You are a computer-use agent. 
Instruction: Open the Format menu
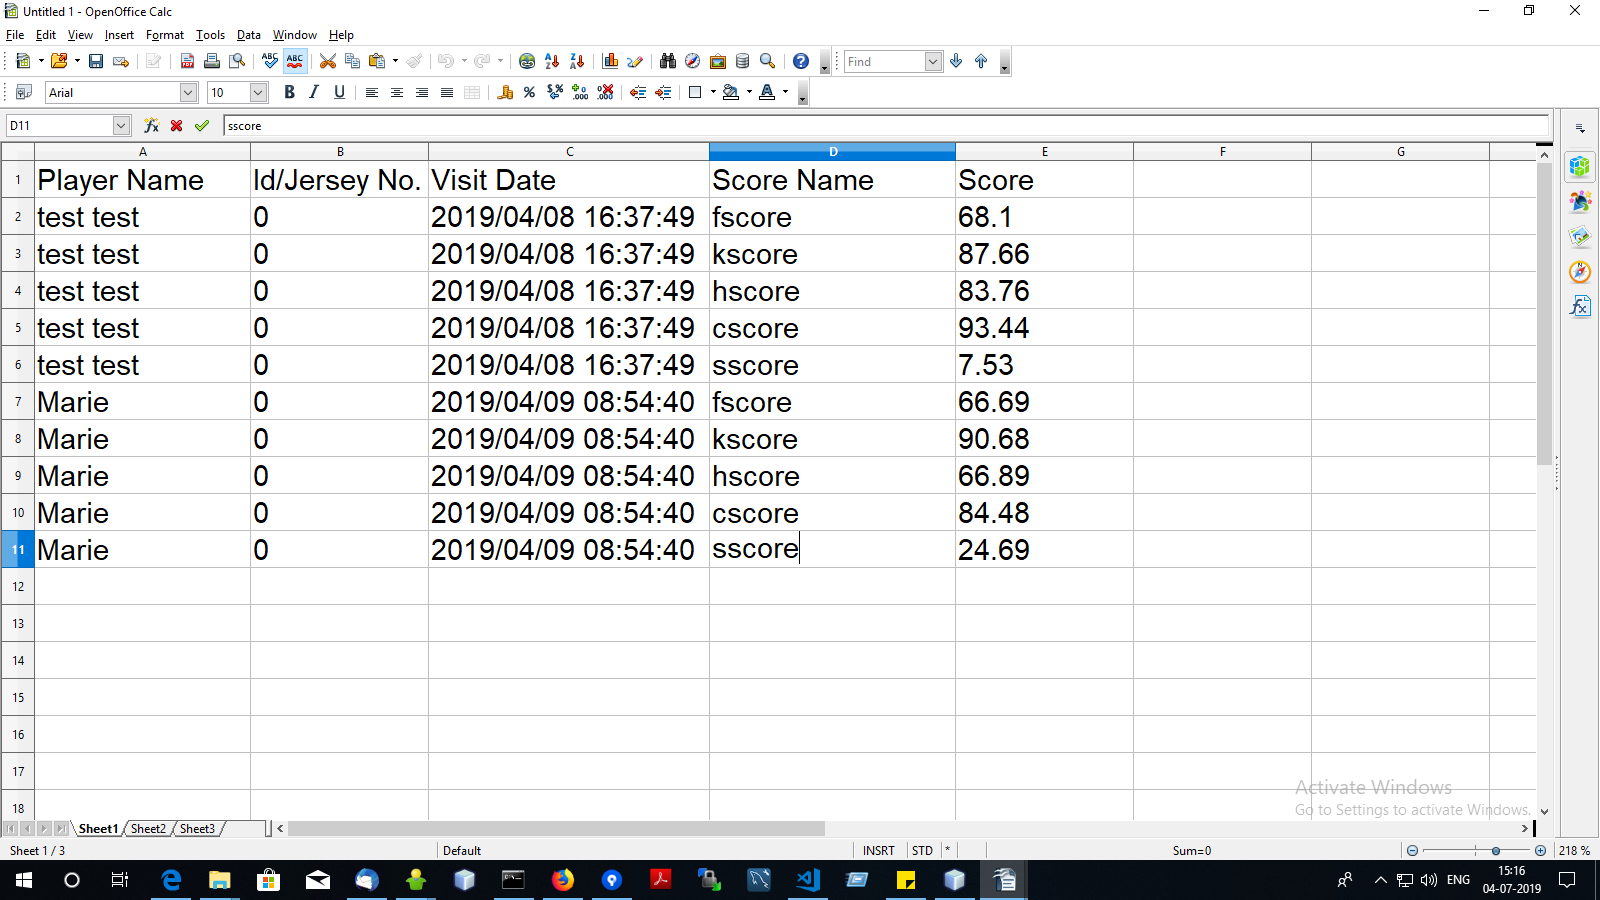click(165, 35)
